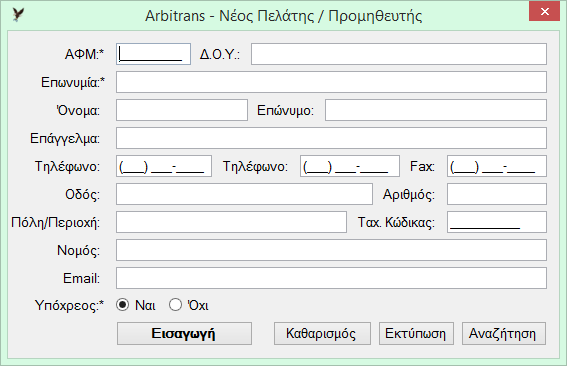Click the Πόλη/Περιοχή input field
Screen dimensions: 567x366
(231, 222)
